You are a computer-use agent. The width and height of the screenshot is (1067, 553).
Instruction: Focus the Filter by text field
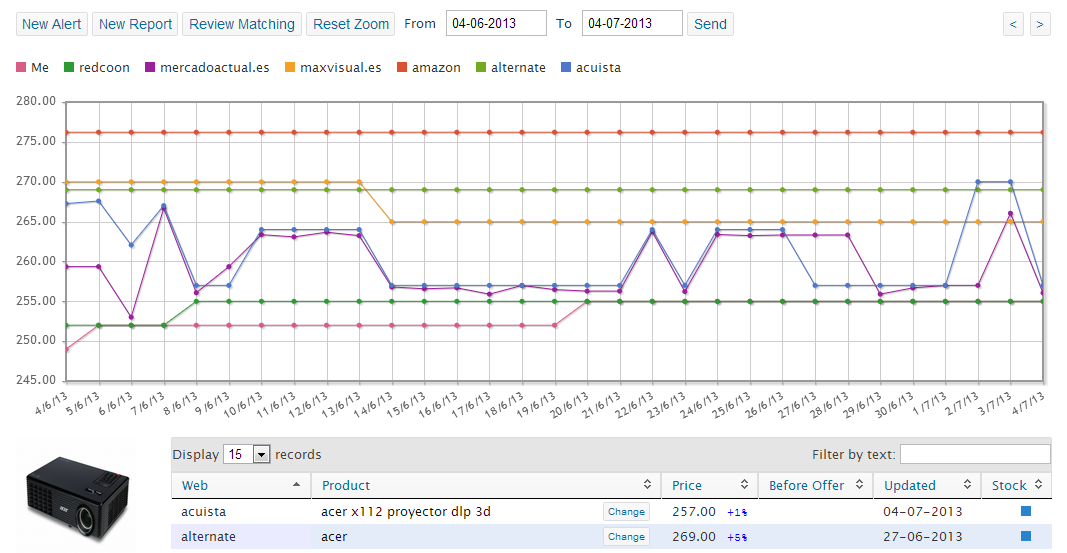point(975,454)
